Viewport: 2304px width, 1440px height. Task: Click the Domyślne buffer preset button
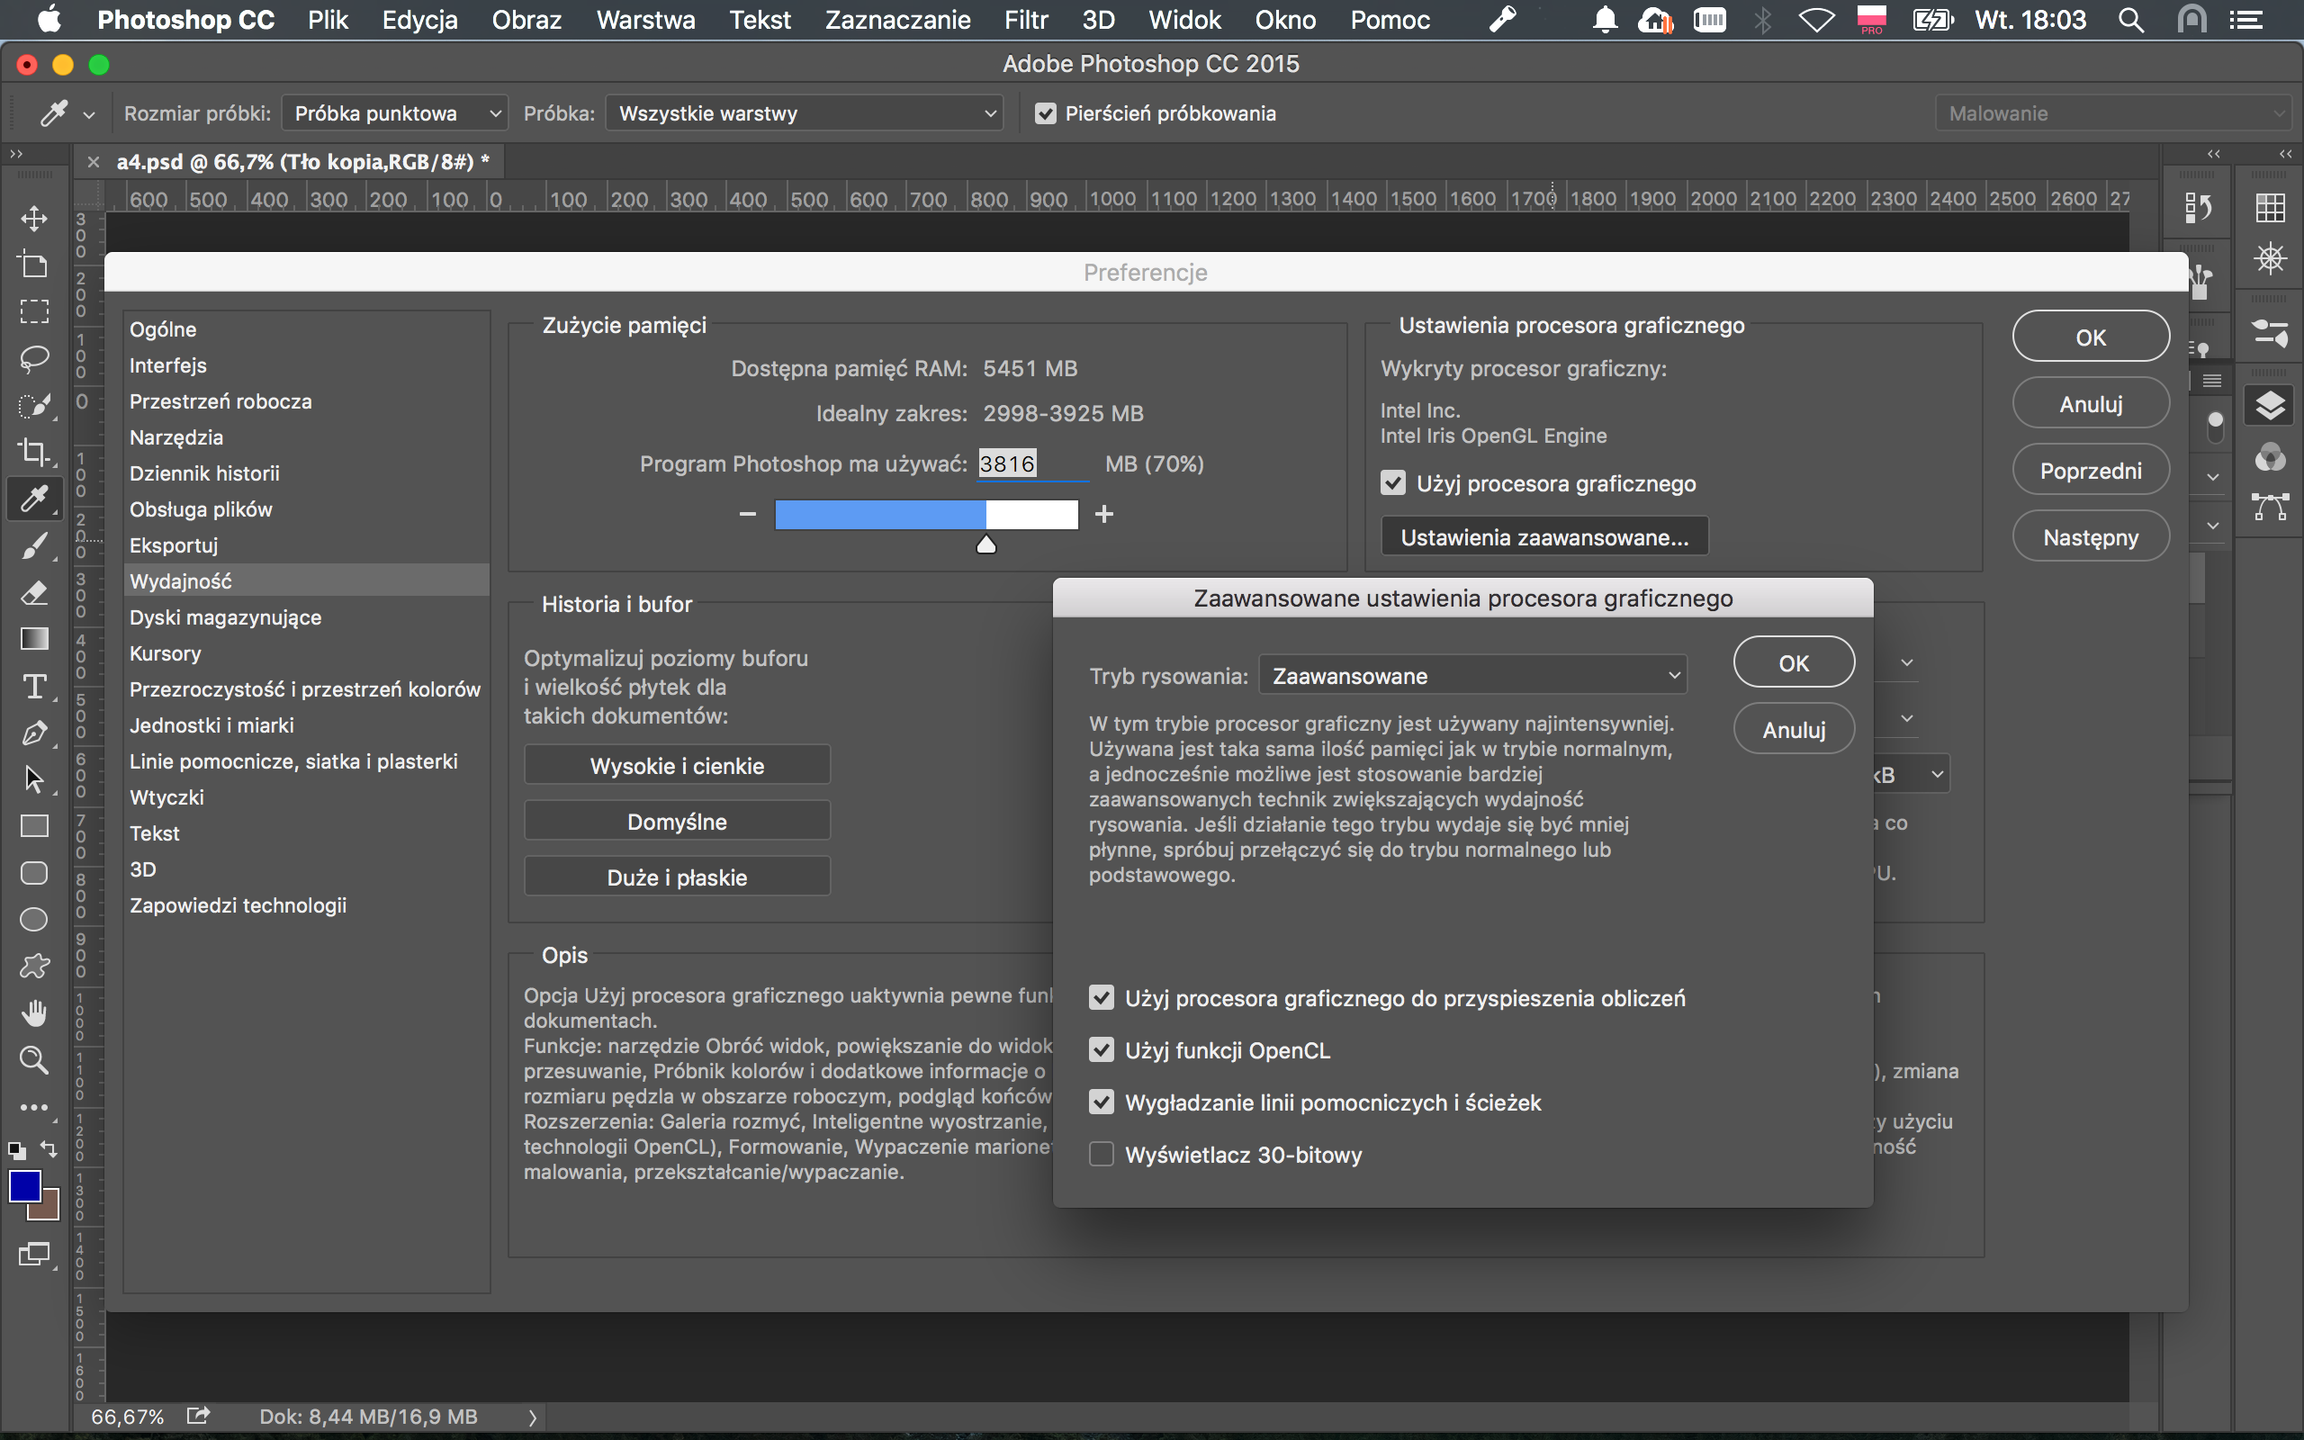[x=677, y=822]
